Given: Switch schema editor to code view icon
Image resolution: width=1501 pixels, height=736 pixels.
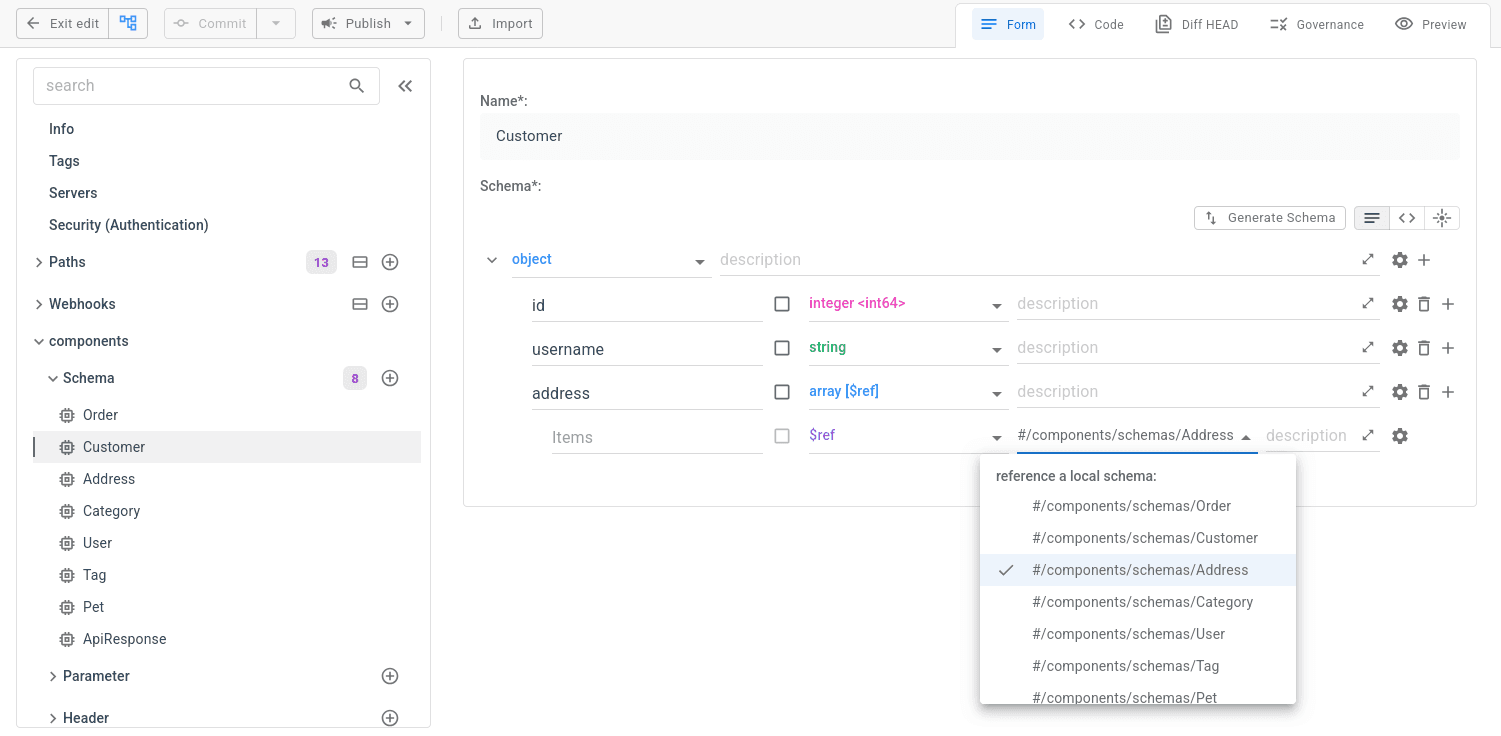Looking at the screenshot, I should (x=1407, y=218).
